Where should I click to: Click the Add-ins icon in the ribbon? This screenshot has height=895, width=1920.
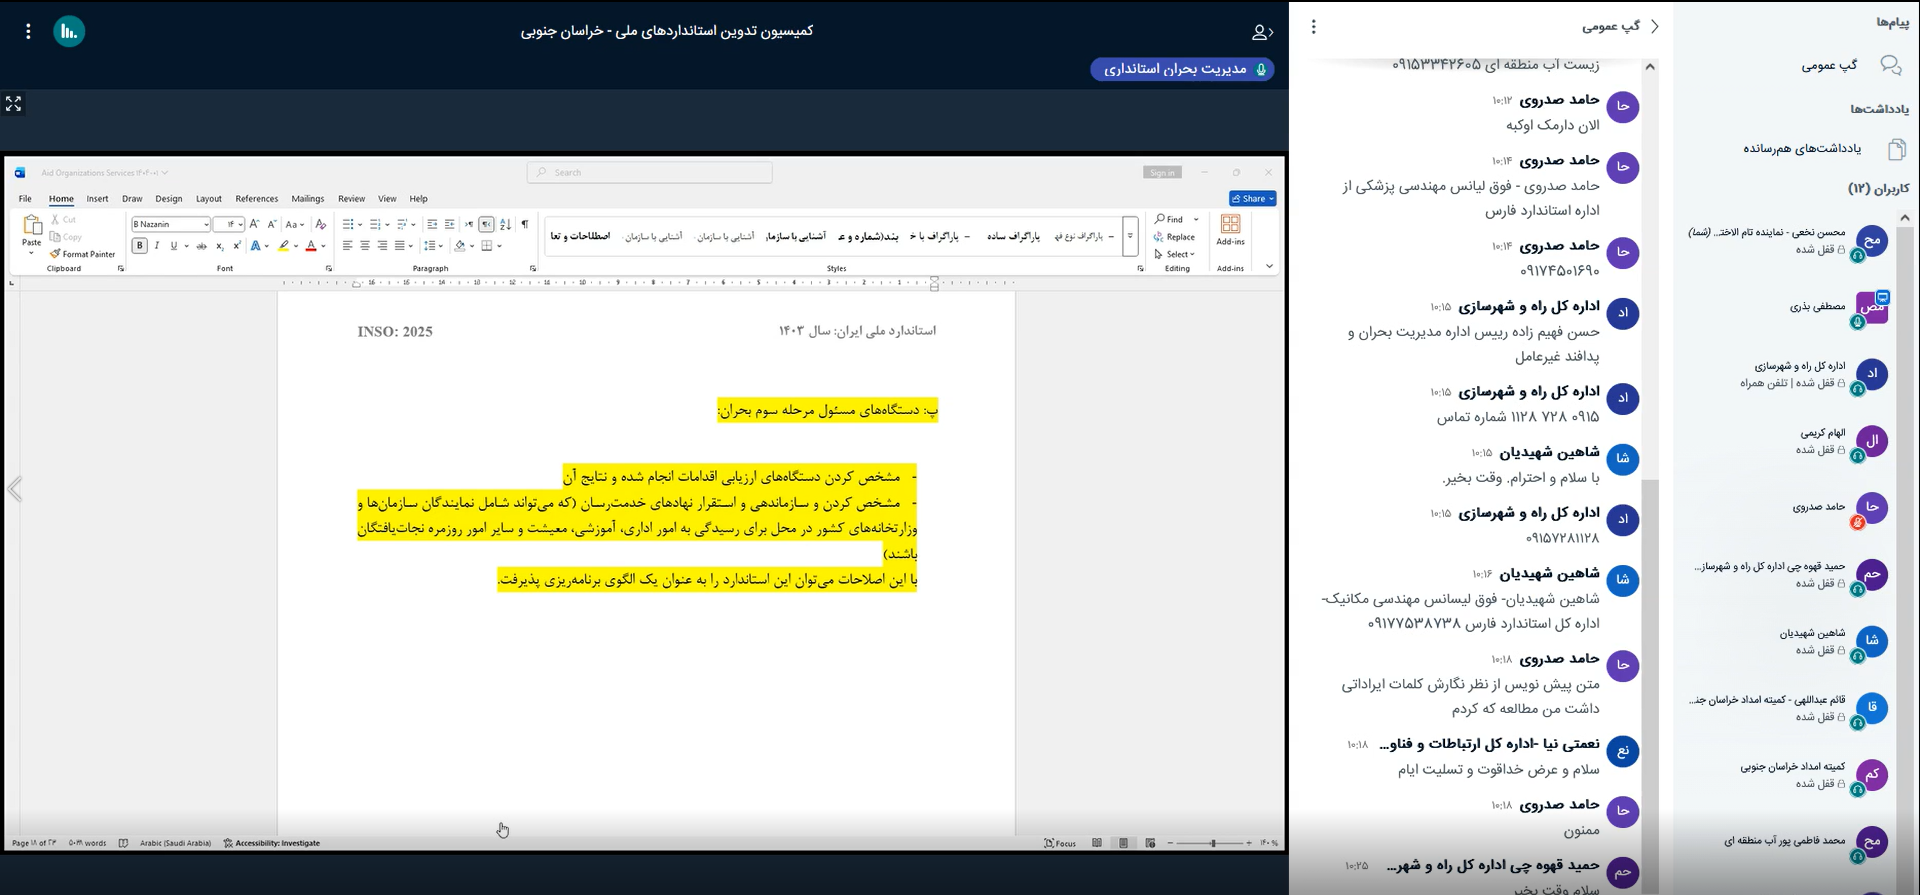pos(1230,229)
